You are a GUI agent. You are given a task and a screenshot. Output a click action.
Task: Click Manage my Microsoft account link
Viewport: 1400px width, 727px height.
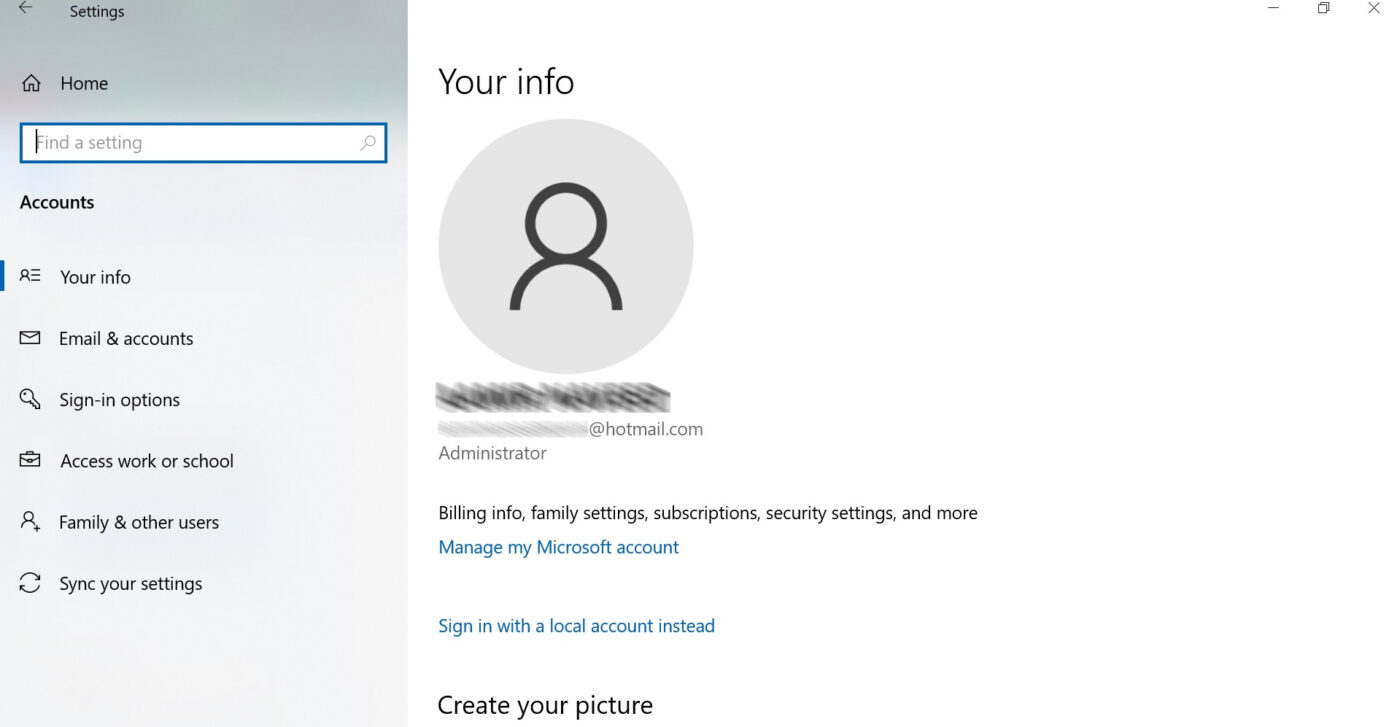(559, 547)
